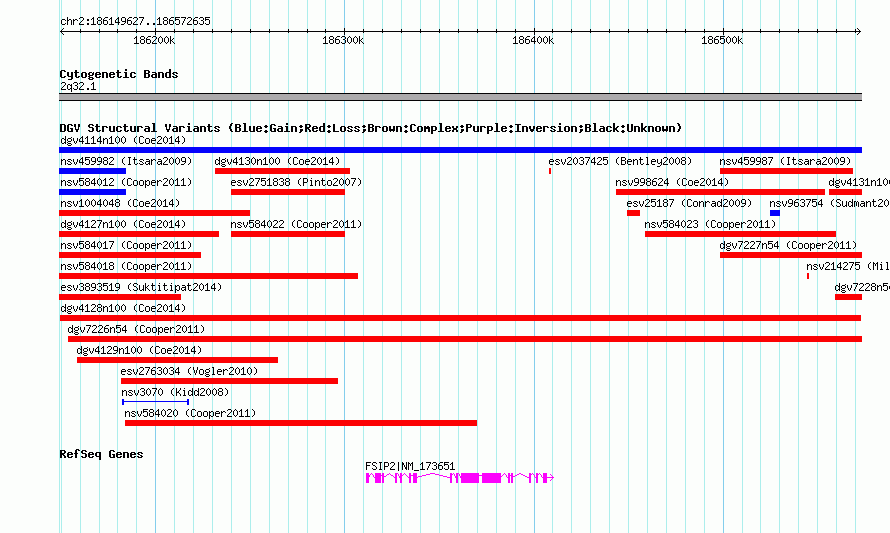The height and width of the screenshot is (533, 890).
Task: Click the red bar under nsv584022
Action: (x=288, y=234)
